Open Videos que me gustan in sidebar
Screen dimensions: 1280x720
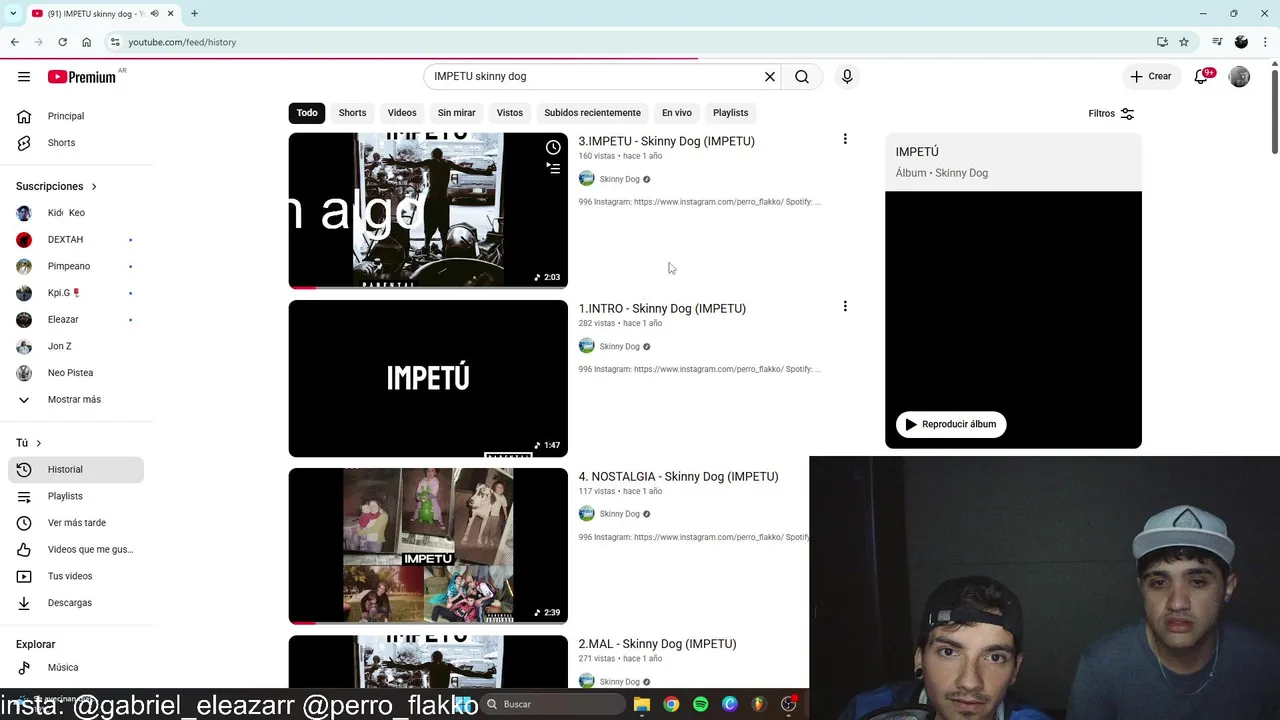76,550
